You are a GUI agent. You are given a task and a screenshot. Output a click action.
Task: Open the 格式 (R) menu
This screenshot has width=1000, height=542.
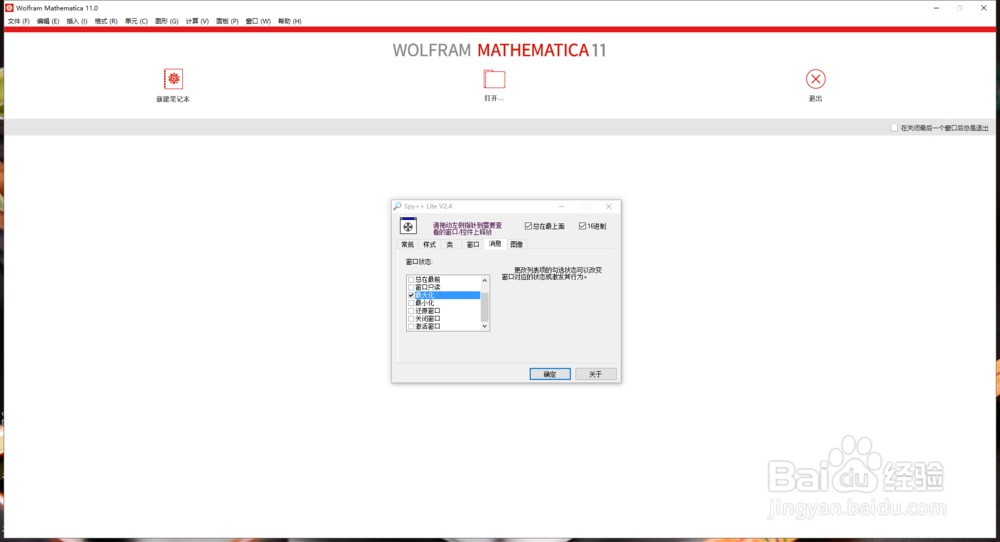pos(107,21)
